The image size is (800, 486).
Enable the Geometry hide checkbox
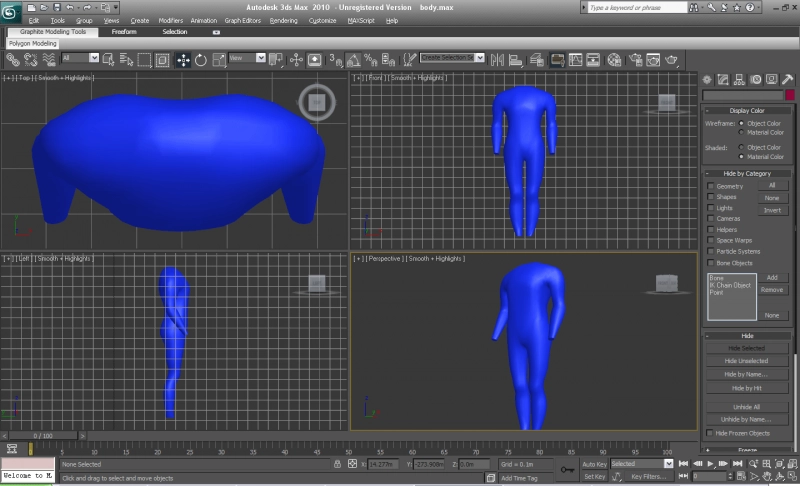pyautogui.click(x=711, y=186)
